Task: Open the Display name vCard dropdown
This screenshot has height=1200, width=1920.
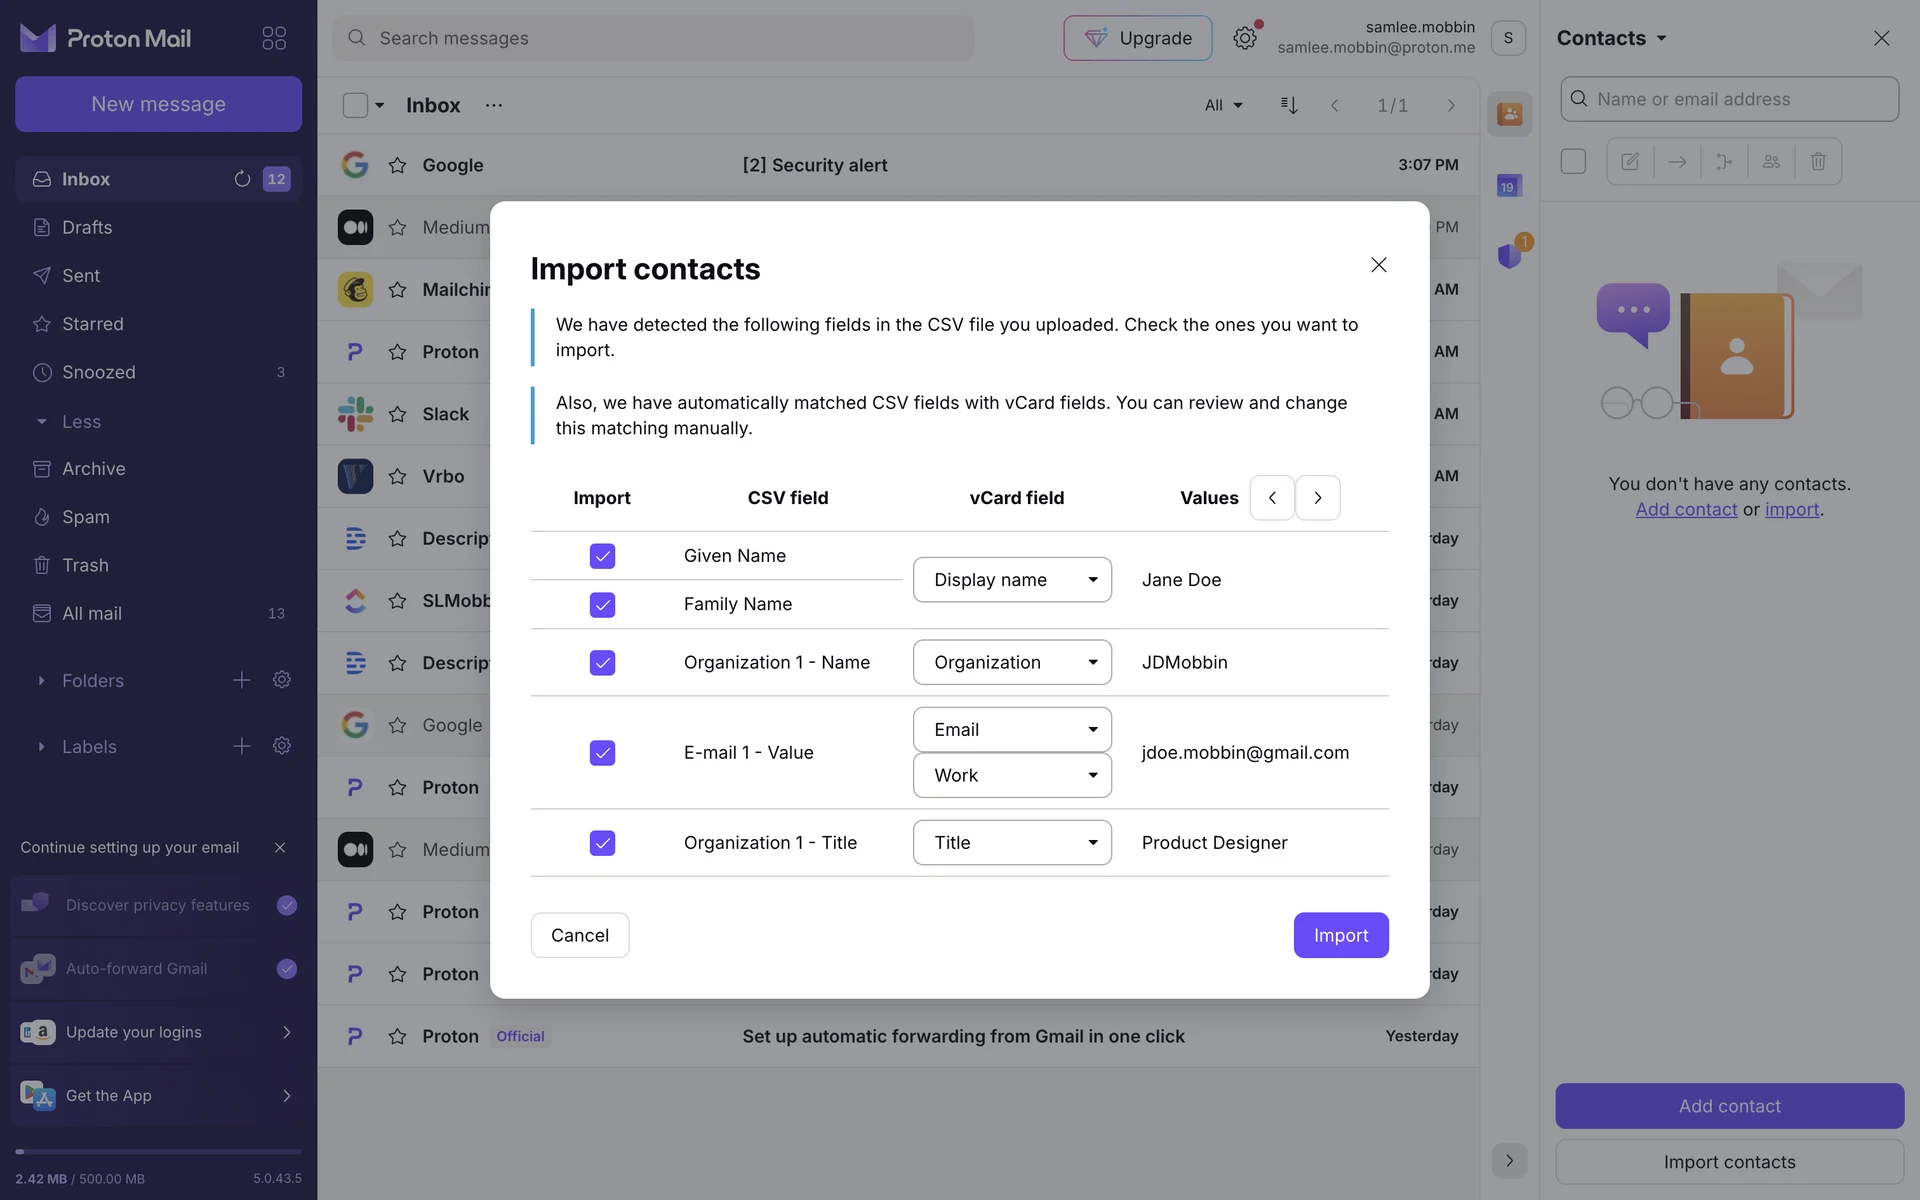Action: (1012, 580)
